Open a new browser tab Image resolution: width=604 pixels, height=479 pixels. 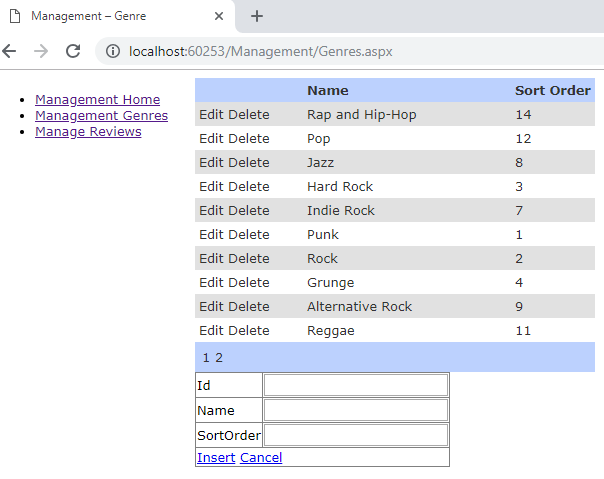[257, 16]
